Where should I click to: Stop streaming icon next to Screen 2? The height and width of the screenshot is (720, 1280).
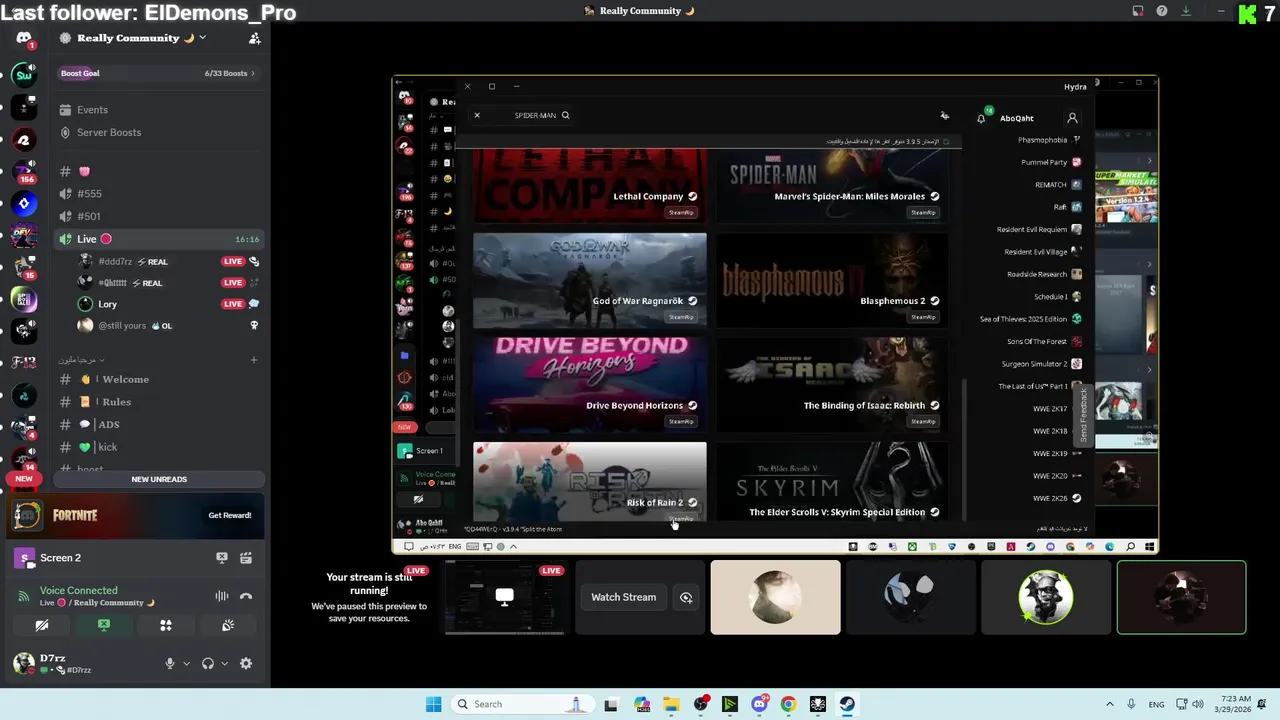222,558
